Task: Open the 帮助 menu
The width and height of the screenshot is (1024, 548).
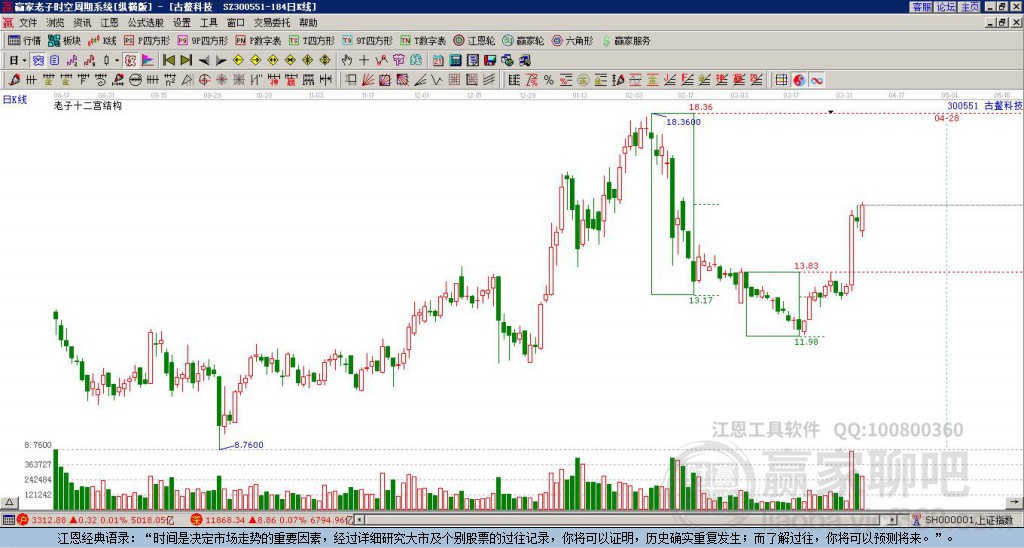Action: tap(308, 23)
